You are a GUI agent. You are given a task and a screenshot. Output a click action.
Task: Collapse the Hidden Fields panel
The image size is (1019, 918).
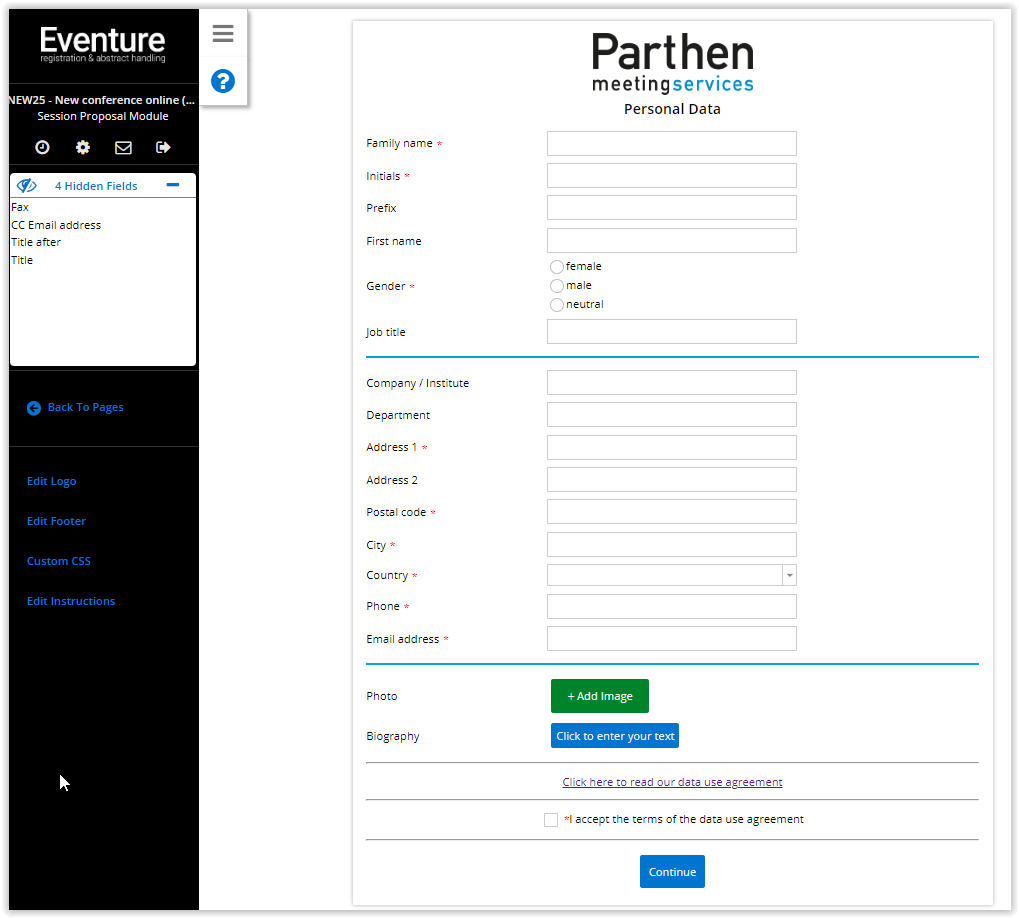pos(173,186)
